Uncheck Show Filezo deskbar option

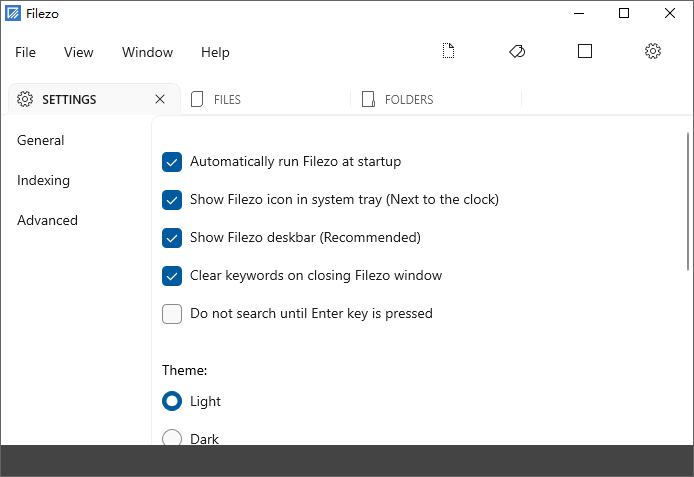click(x=172, y=238)
